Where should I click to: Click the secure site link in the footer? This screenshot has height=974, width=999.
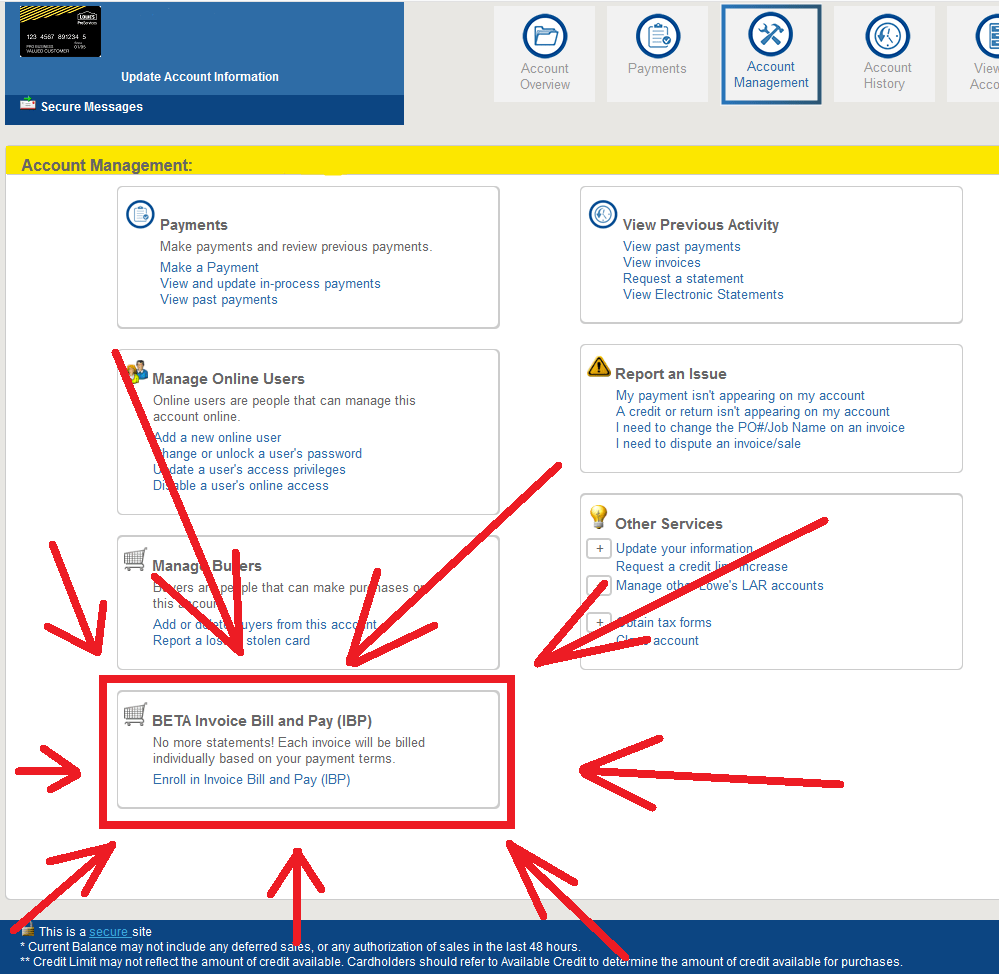click(x=108, y=931)
